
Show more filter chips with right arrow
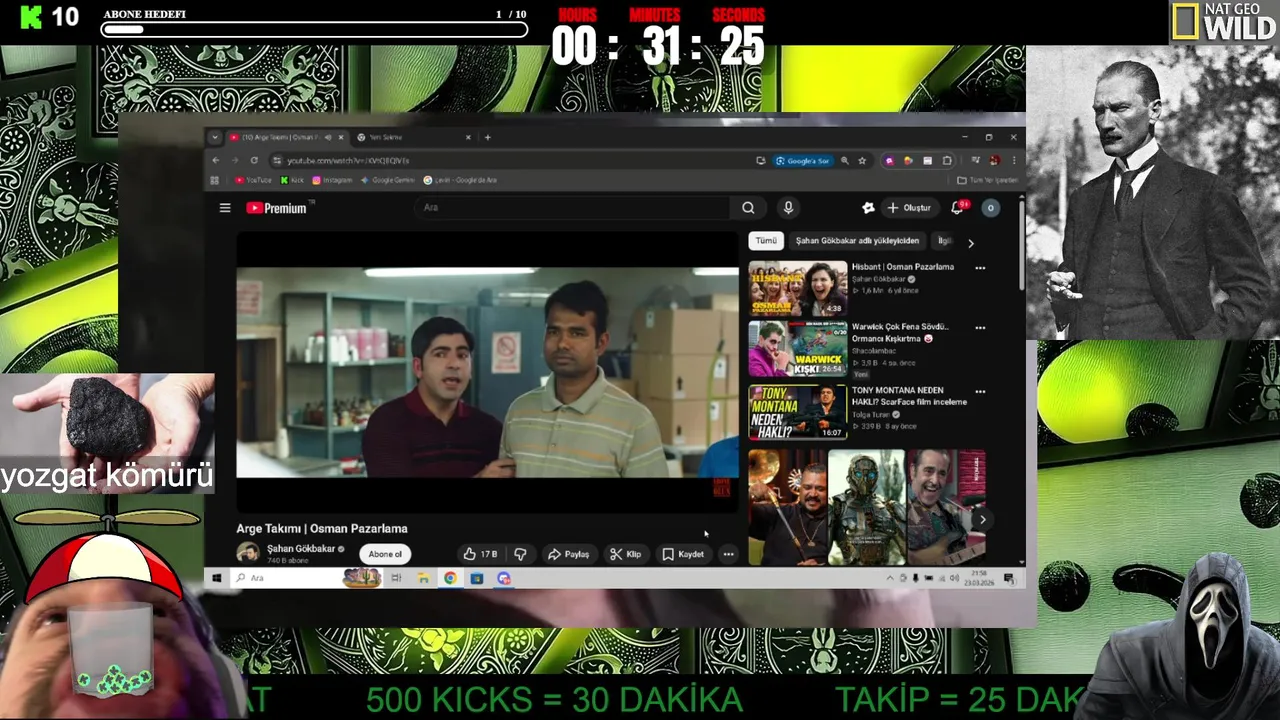[x=970, y=242]
